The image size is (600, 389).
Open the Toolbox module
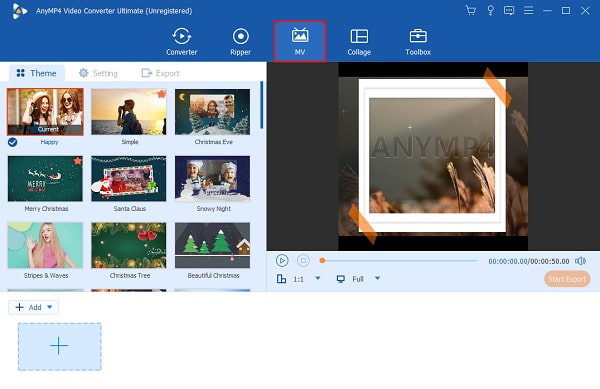click(x=418, y=41)
